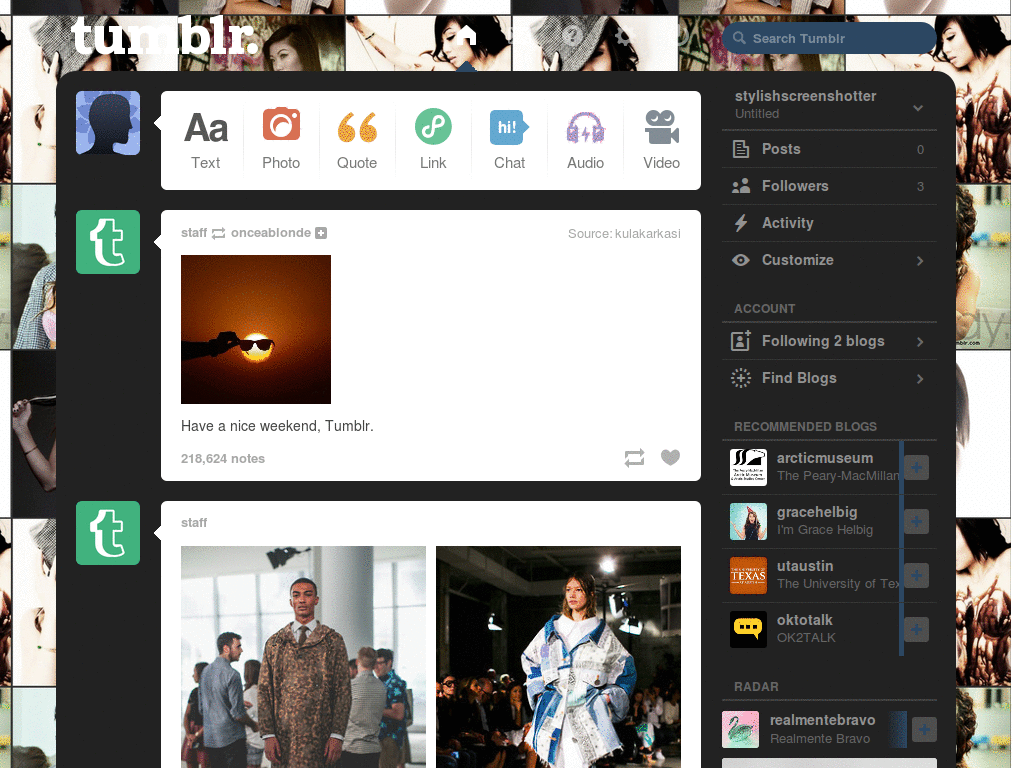Click the Untitled blog subtitle
The height and width of the screenshot is (768, 1024).
pyautogui.click(x=757, y=114)
